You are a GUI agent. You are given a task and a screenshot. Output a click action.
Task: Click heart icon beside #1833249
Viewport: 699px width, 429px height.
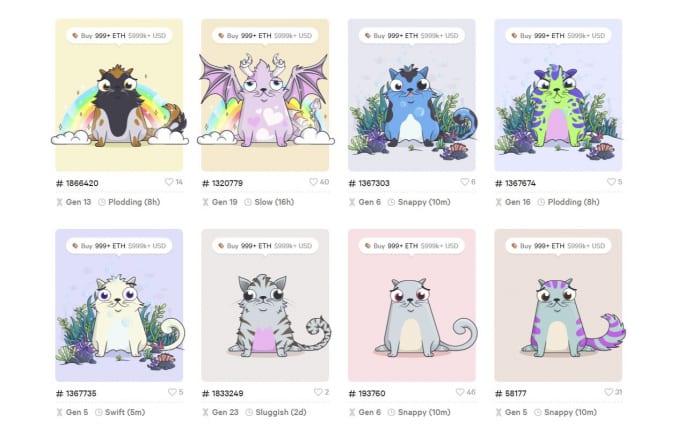click(x=318, y=392)
